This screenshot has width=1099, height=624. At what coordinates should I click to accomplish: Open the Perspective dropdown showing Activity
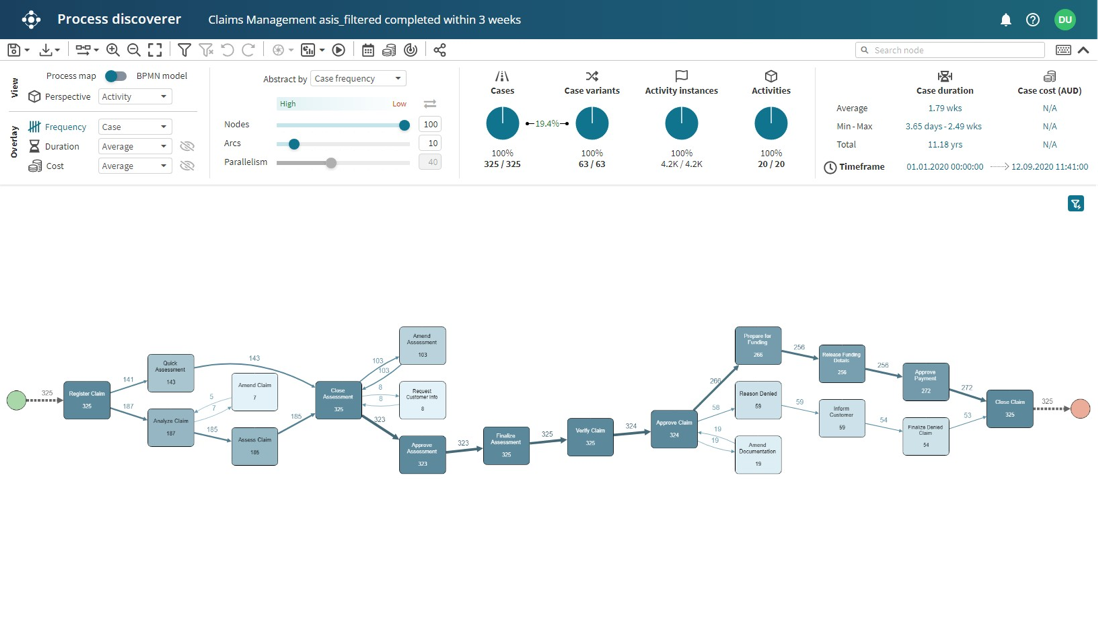point(135,97)
